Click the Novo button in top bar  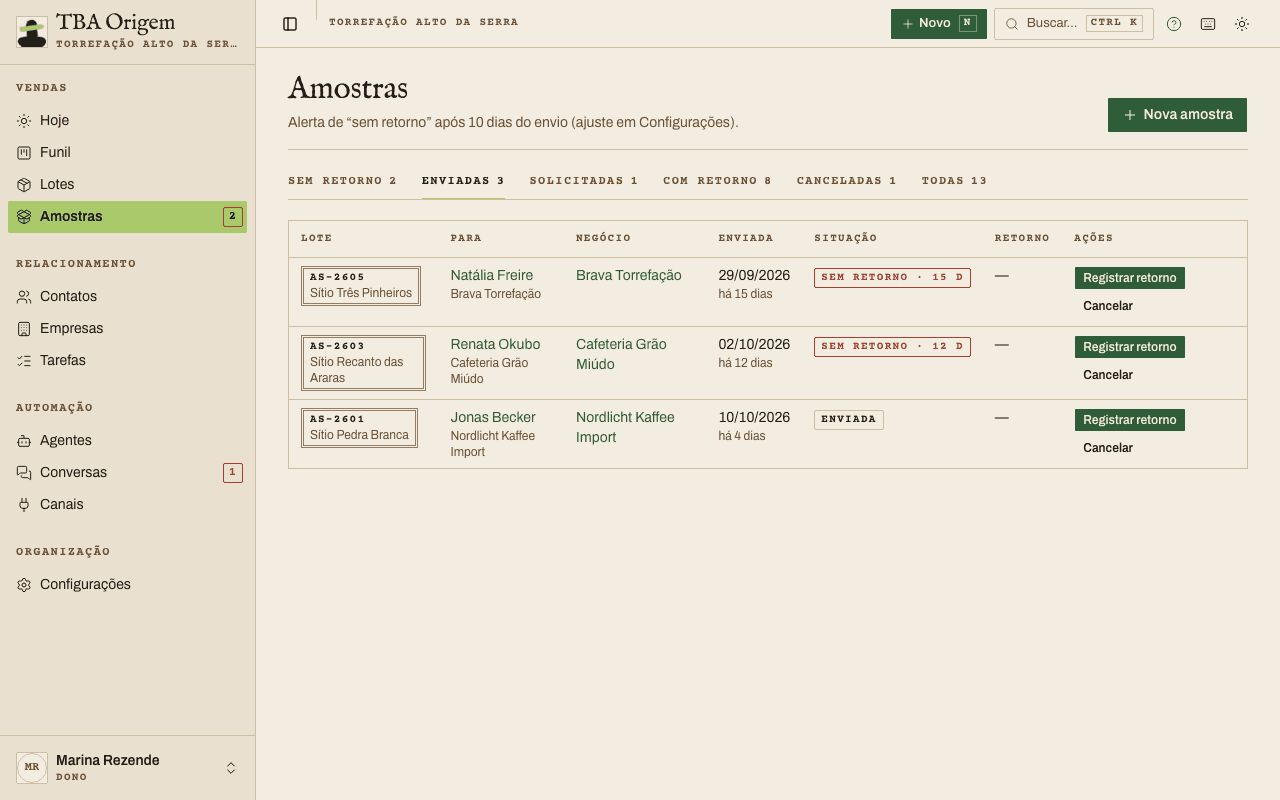938,24
